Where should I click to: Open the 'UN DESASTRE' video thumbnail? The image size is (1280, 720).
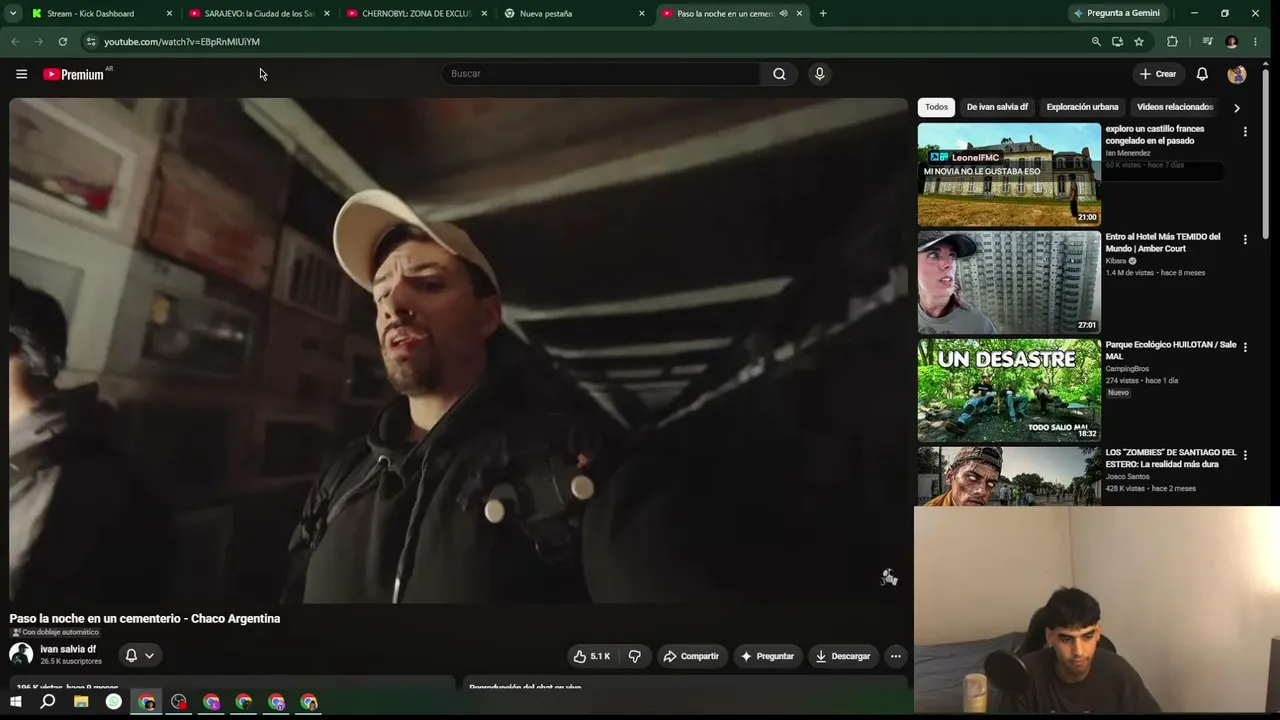[1009, 390]
